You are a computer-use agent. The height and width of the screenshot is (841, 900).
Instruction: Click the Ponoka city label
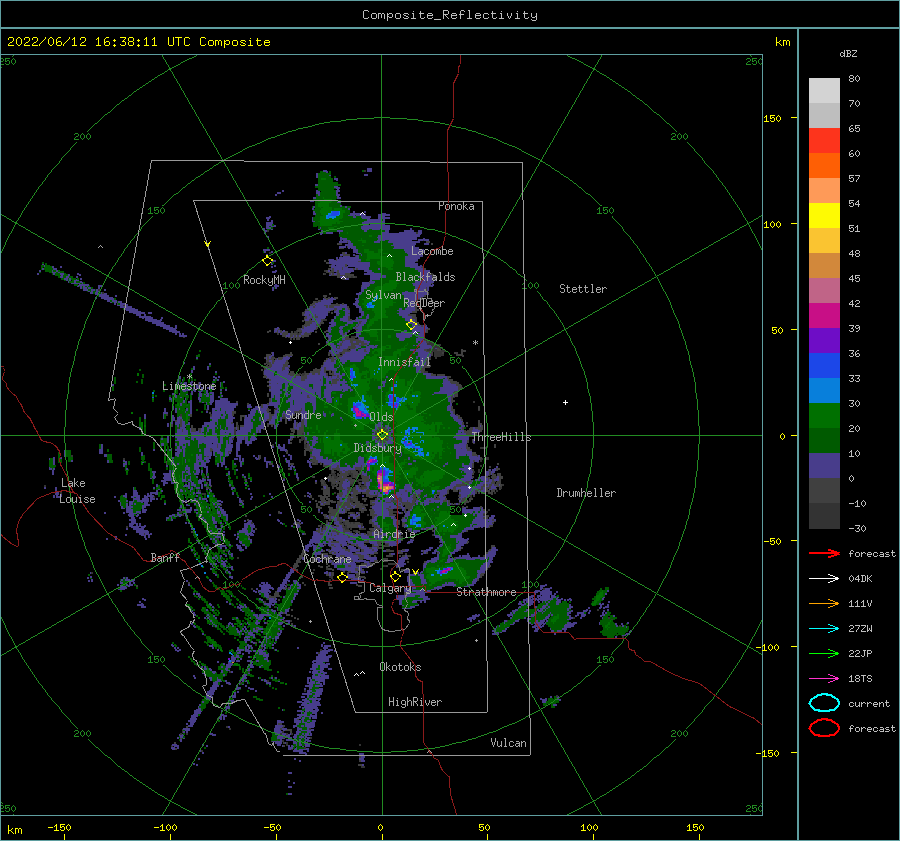456,206
